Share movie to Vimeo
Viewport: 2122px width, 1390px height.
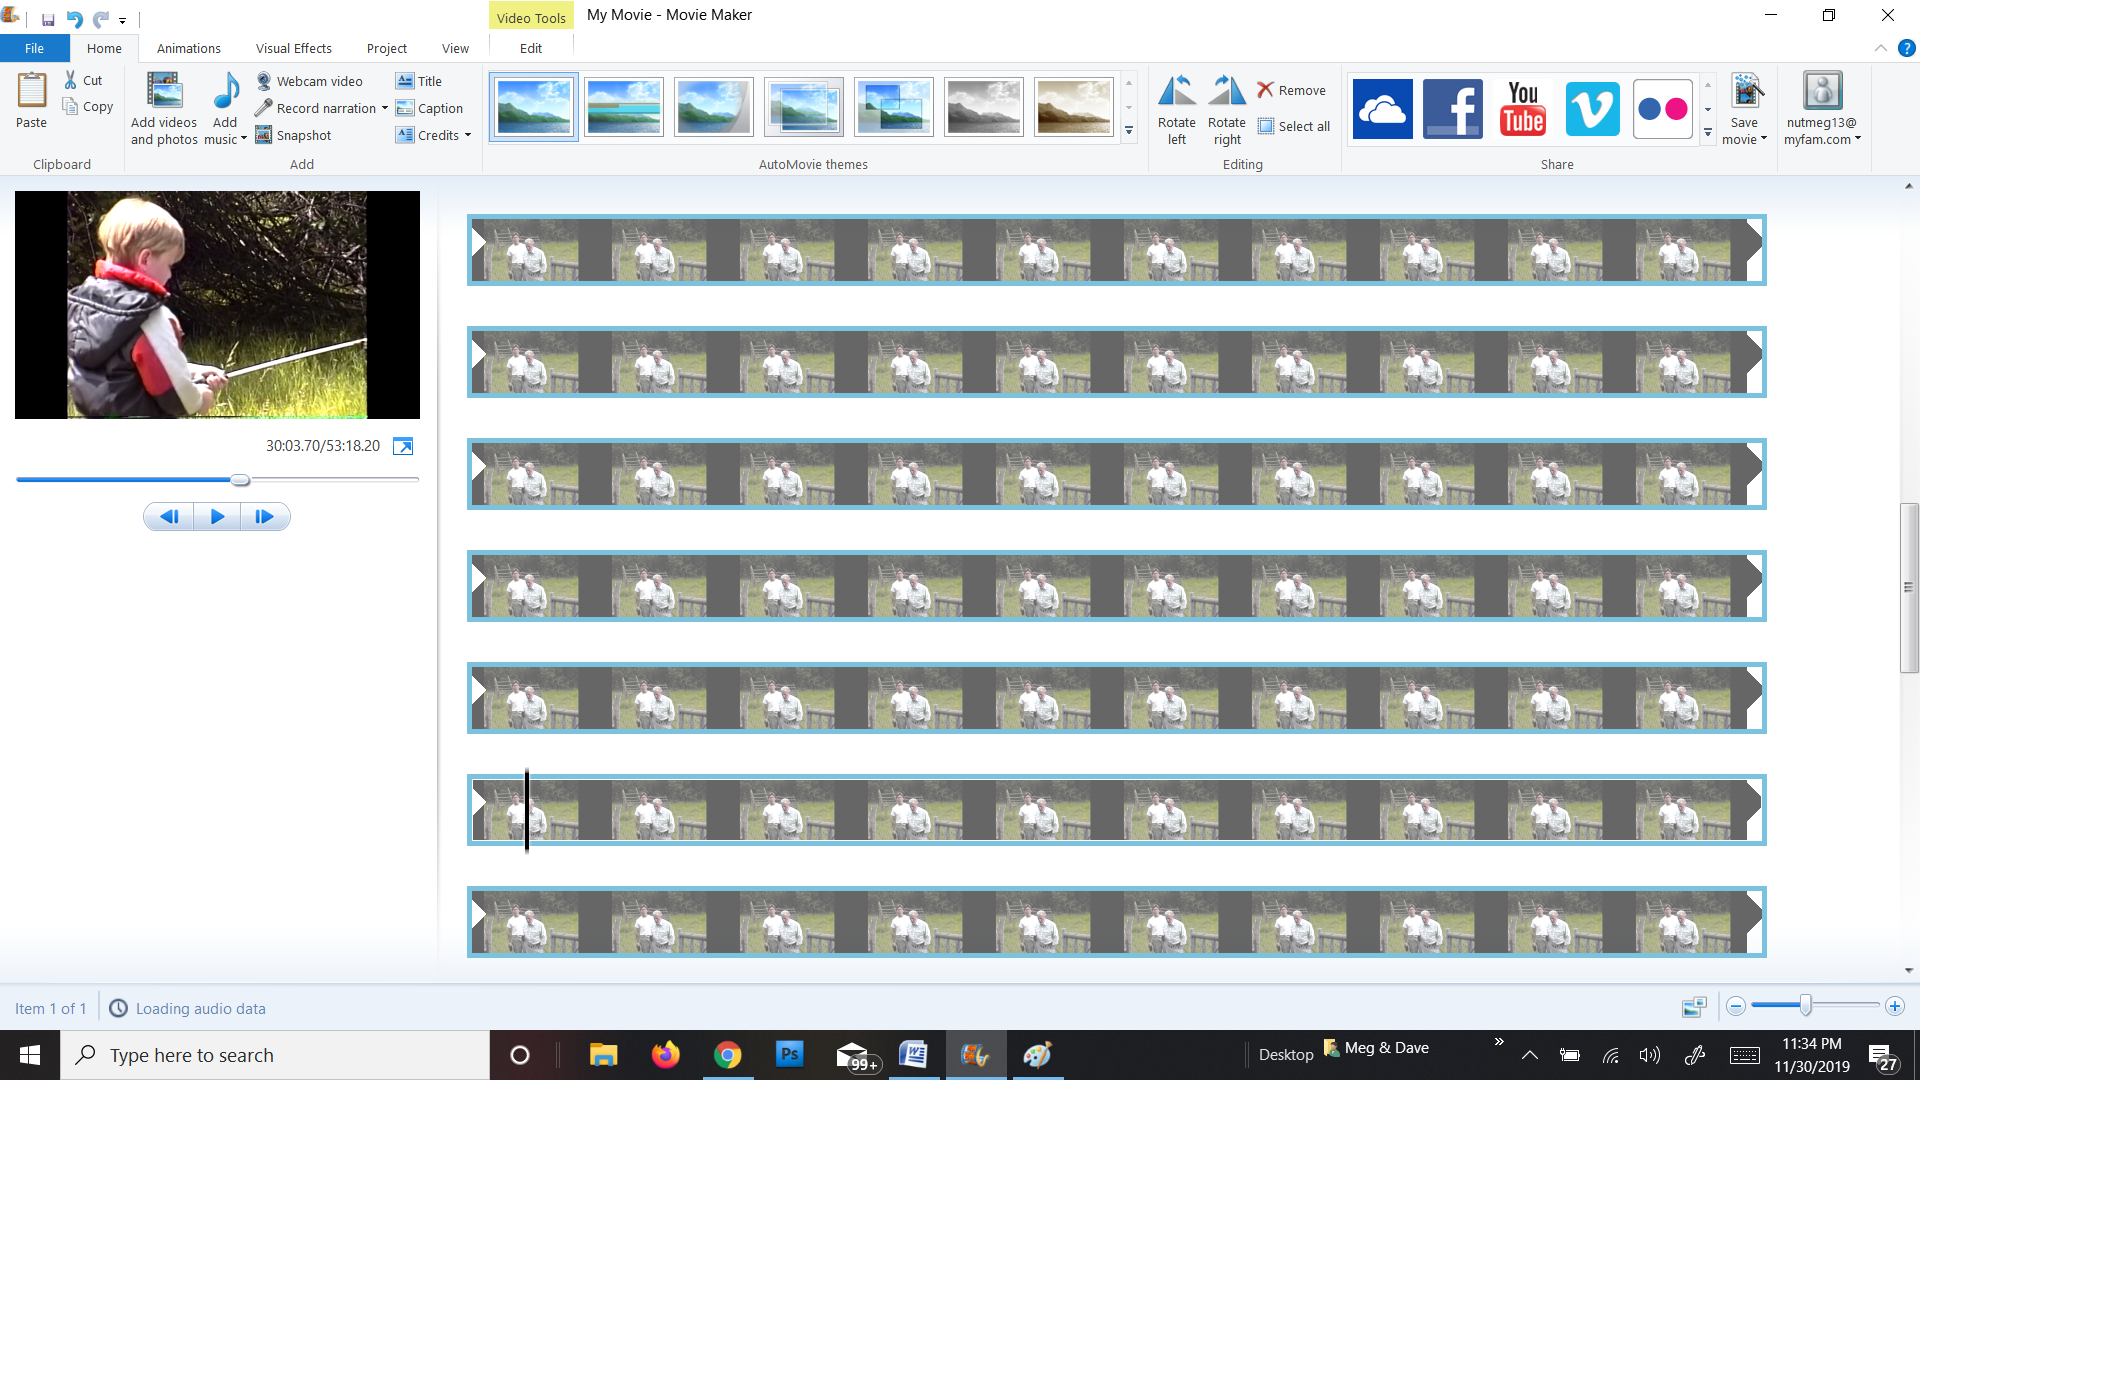(x=1592, y=109)
